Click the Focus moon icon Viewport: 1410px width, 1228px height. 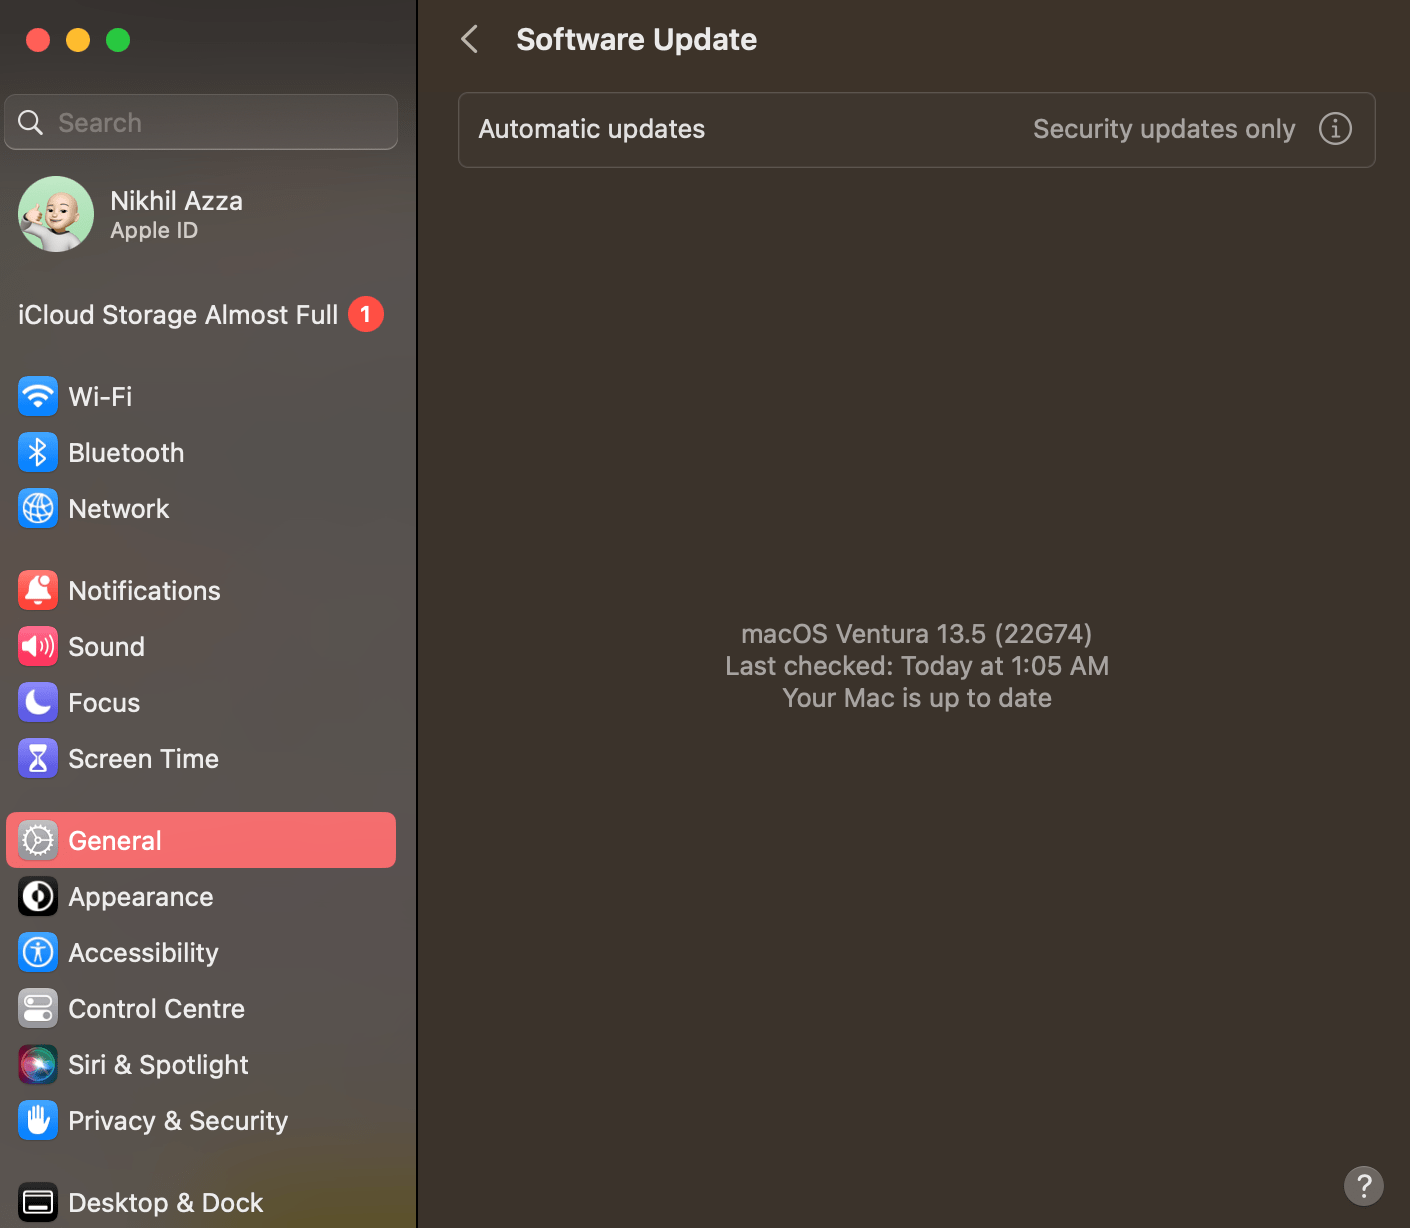point(38,703)
